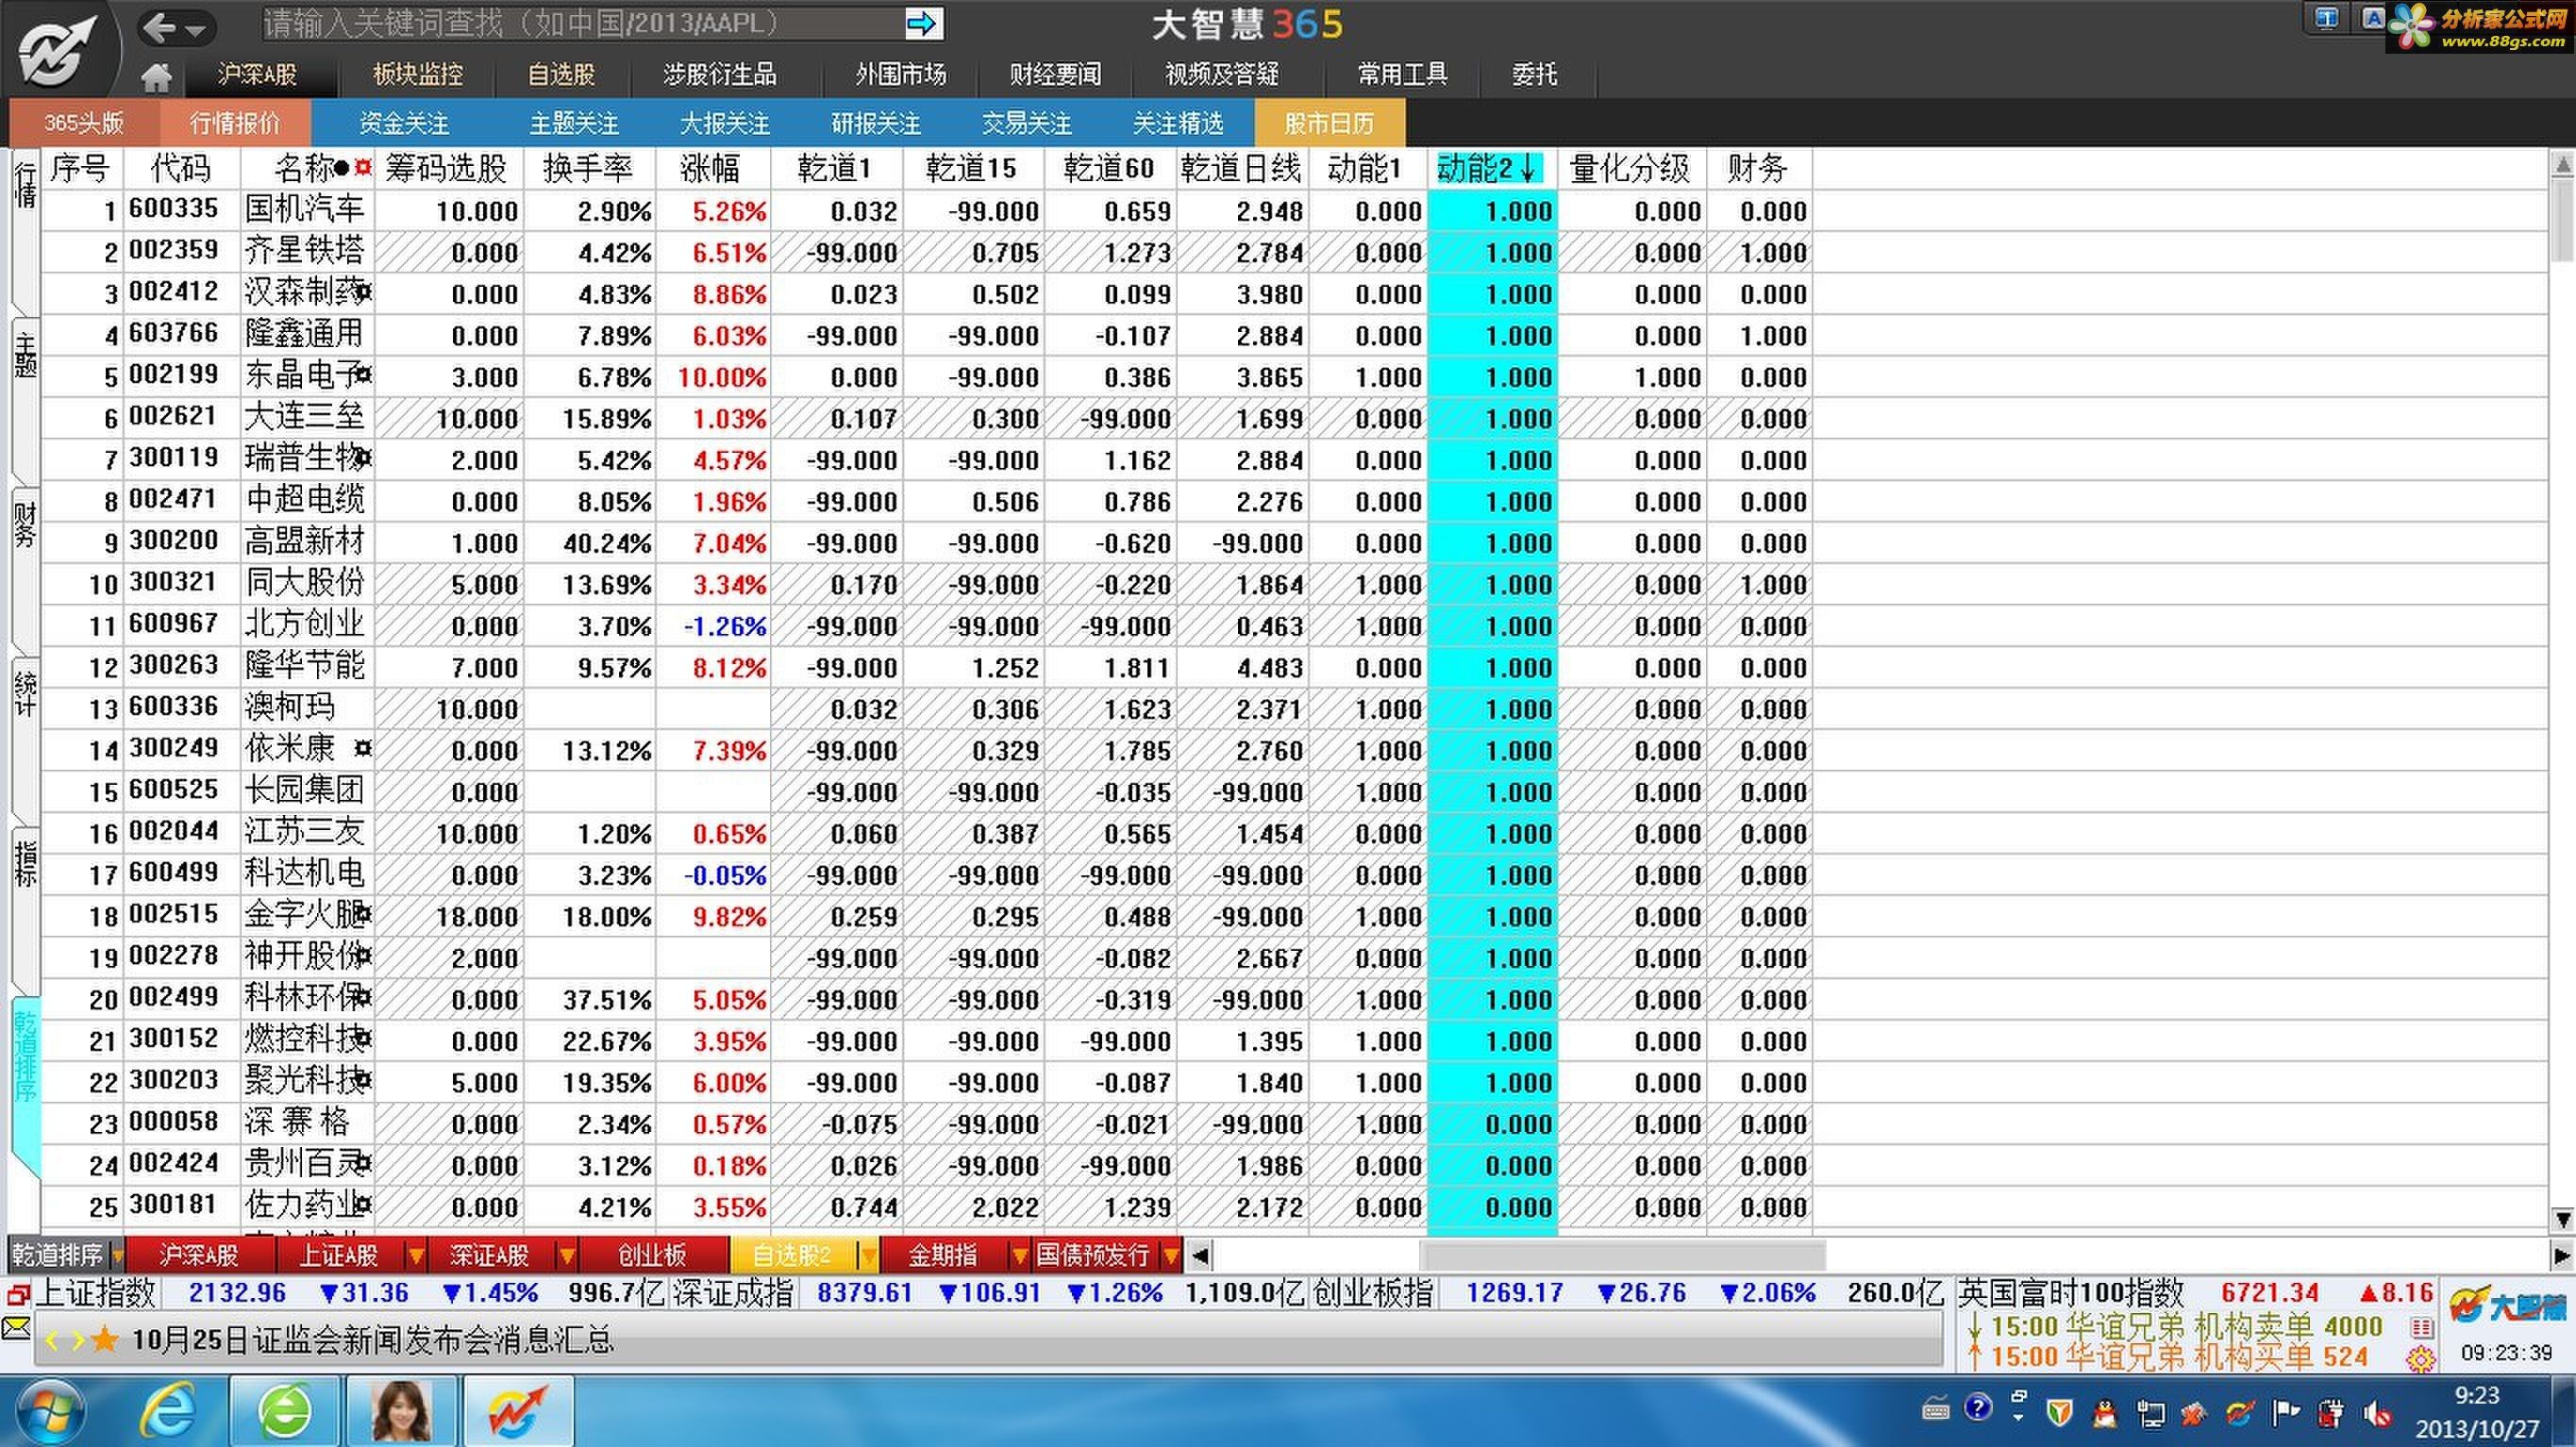Submit search with the blue arrow button
2576x1447 pixels.
point(922,23)
